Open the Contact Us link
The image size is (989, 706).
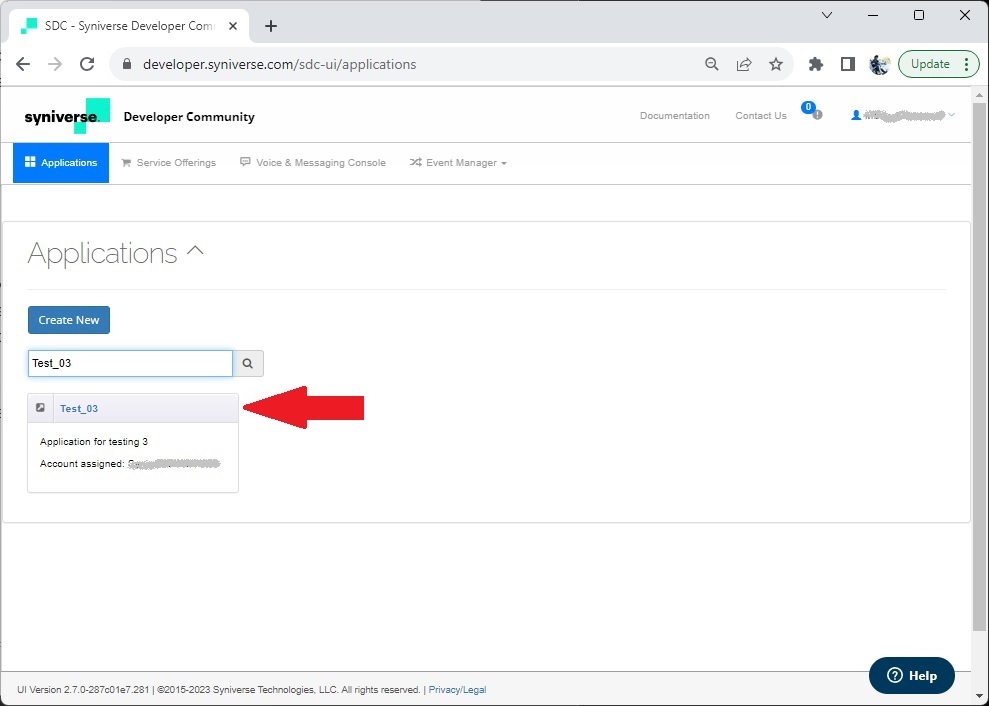tap(761, 115)
